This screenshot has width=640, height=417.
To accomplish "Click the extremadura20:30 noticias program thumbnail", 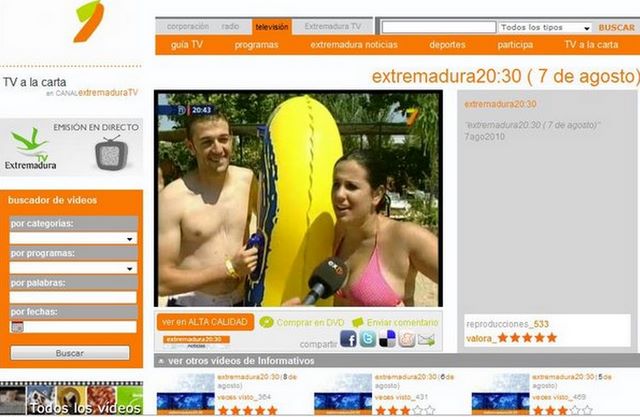I will click(196, 342).
